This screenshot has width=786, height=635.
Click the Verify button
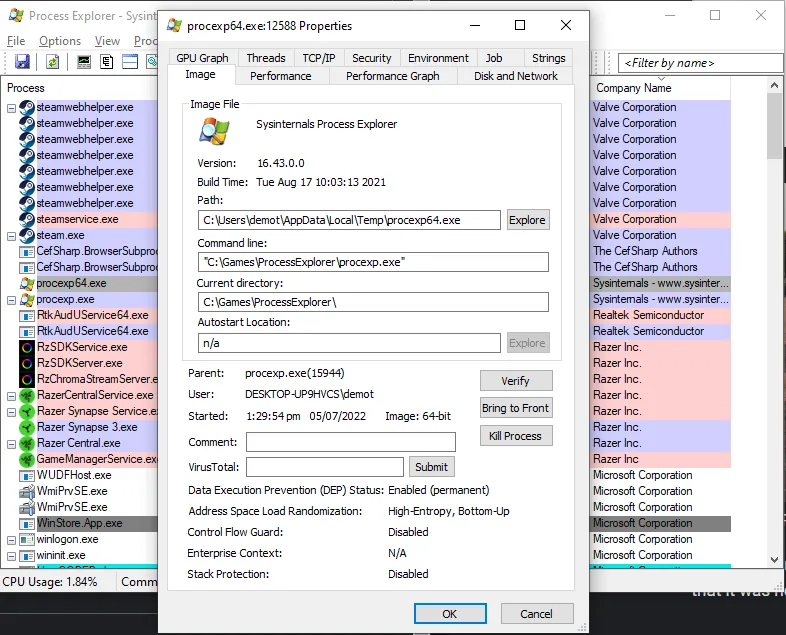516,381
